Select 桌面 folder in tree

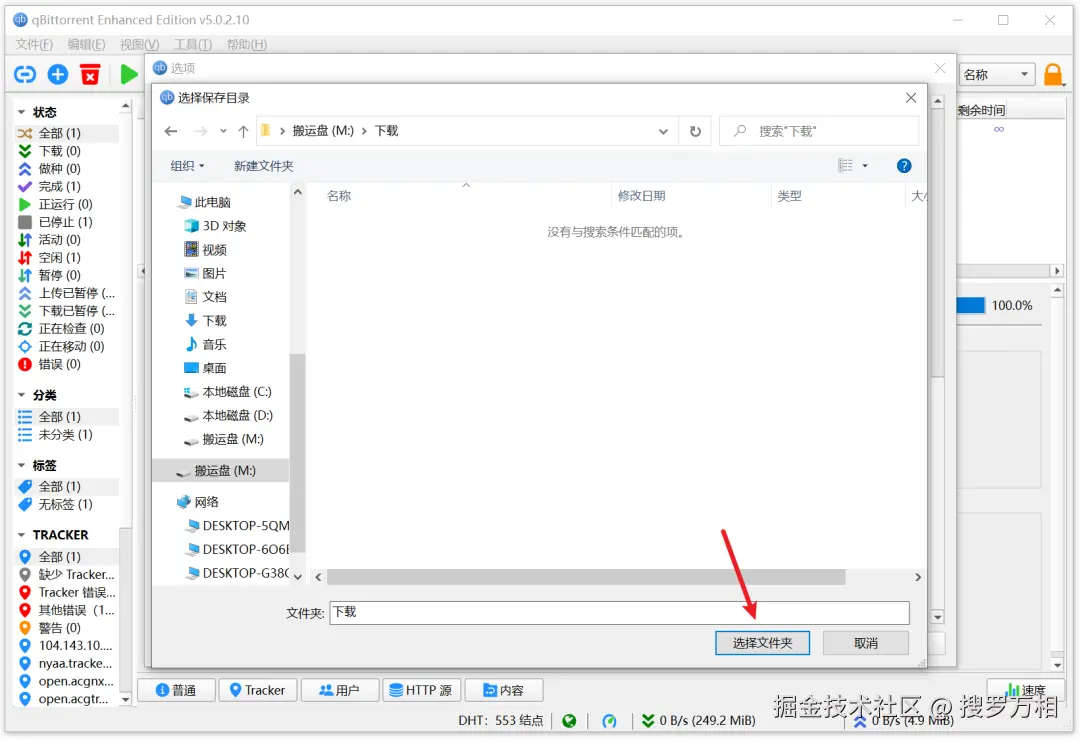205,368
